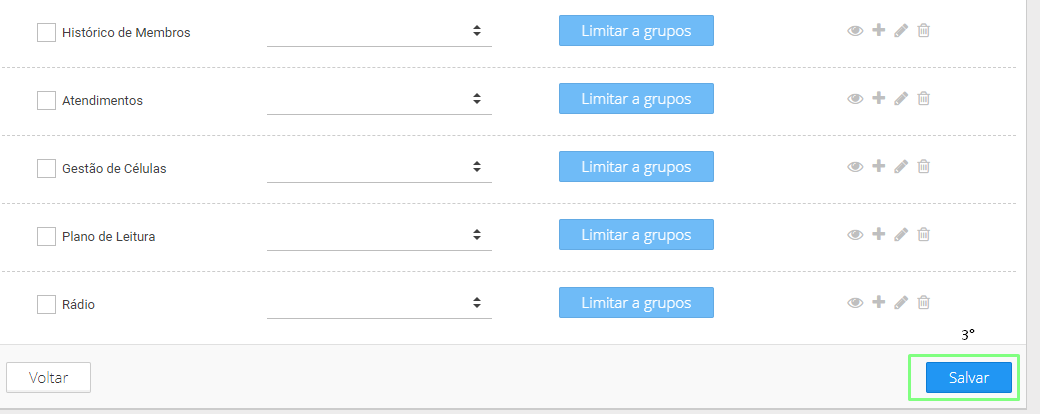Click the pencil icon in the Rádio row

pyautogui.click(x=901, y=303)
